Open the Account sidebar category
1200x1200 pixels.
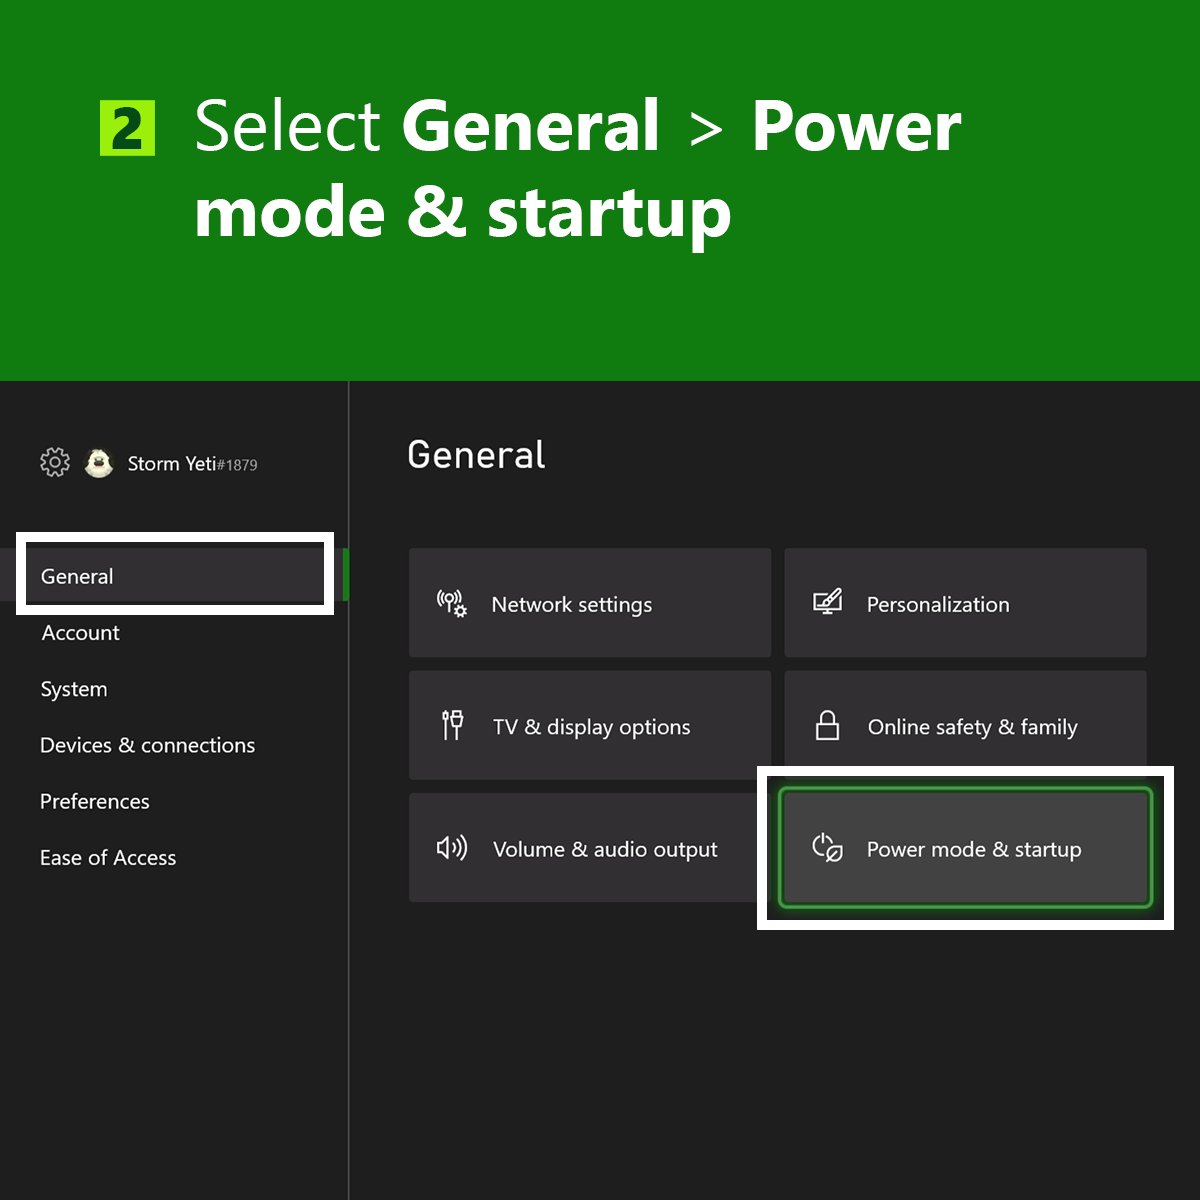click(x=80, y=633)
